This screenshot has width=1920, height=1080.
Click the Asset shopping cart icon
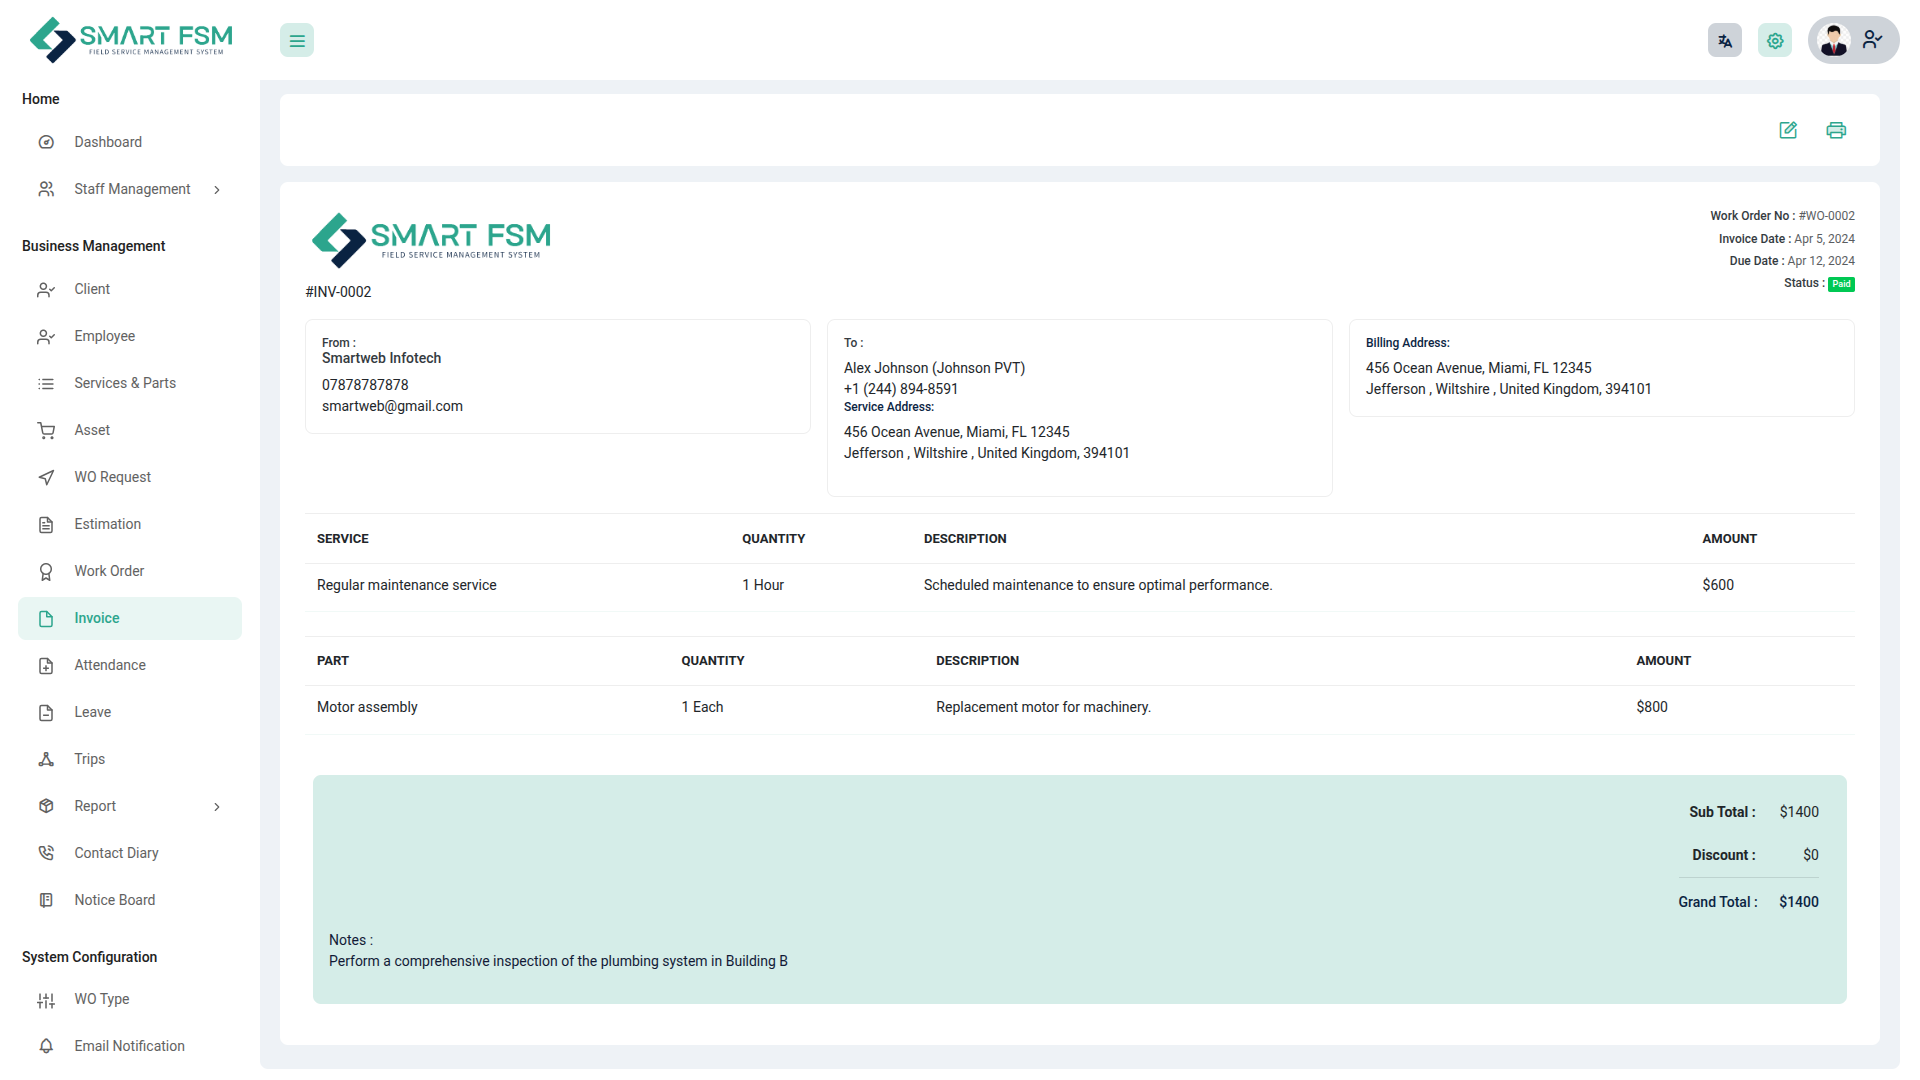[46, 431]
